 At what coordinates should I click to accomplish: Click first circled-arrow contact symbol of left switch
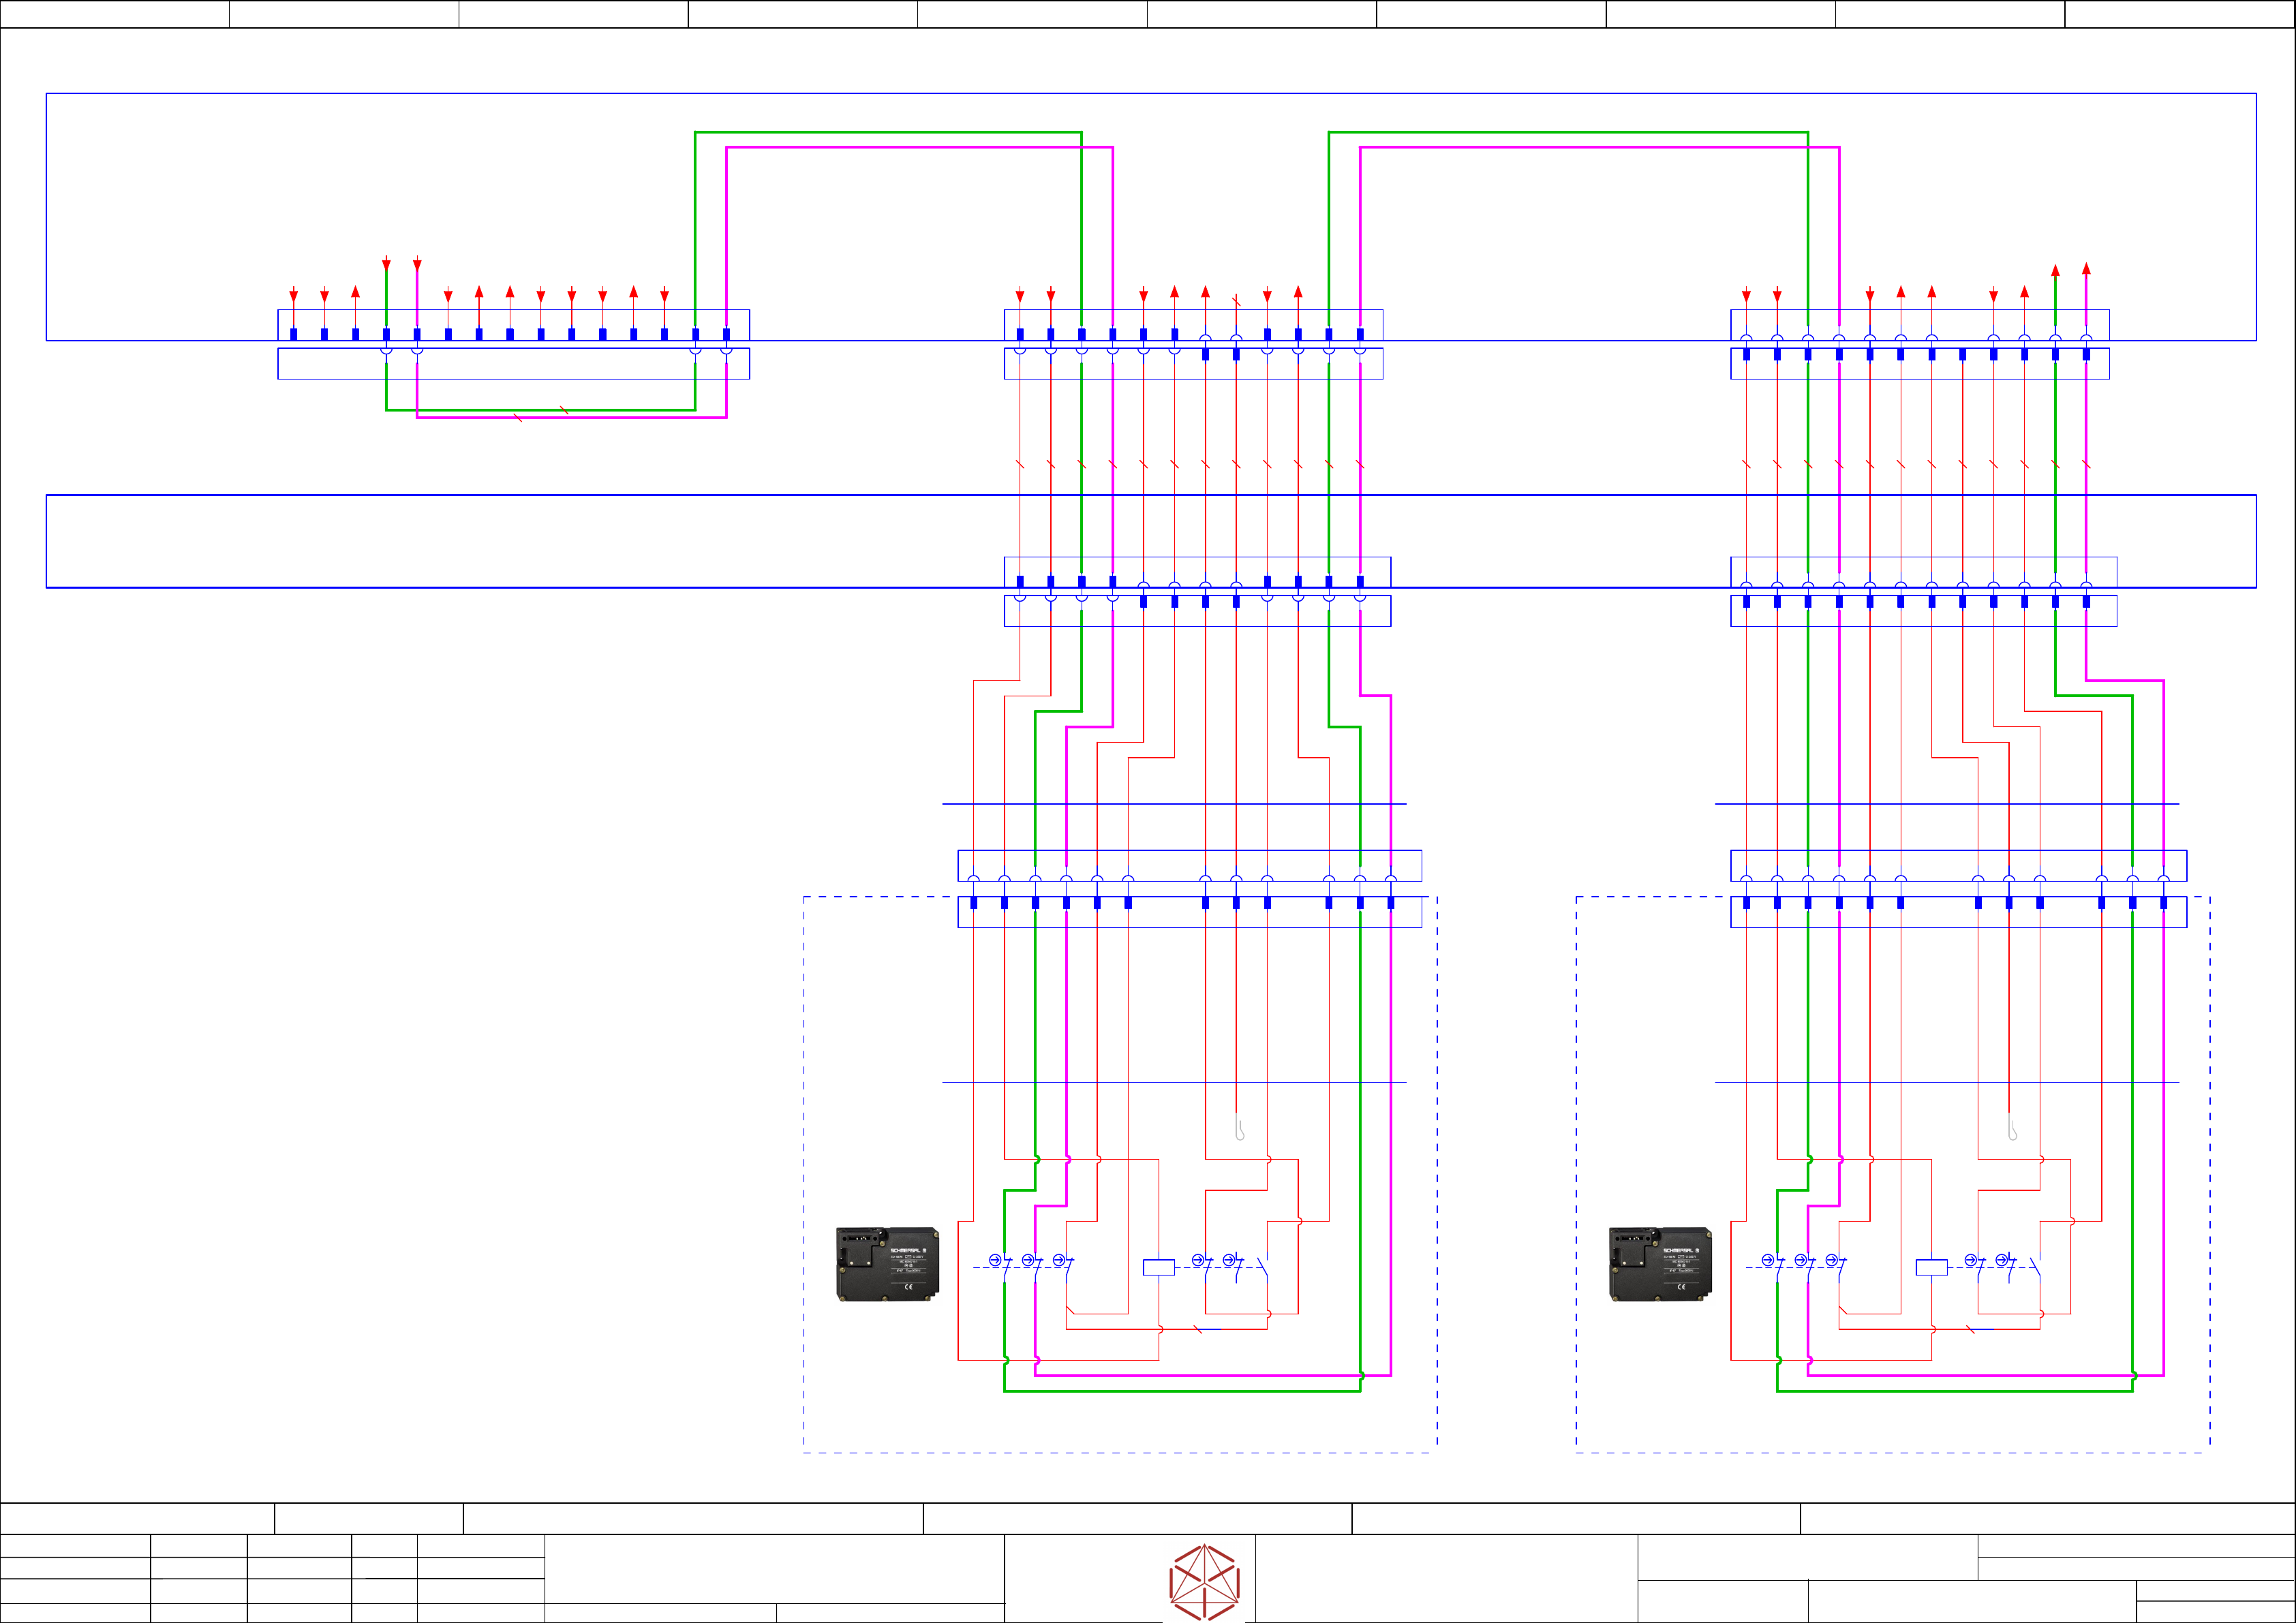(x=995, y=1260)
